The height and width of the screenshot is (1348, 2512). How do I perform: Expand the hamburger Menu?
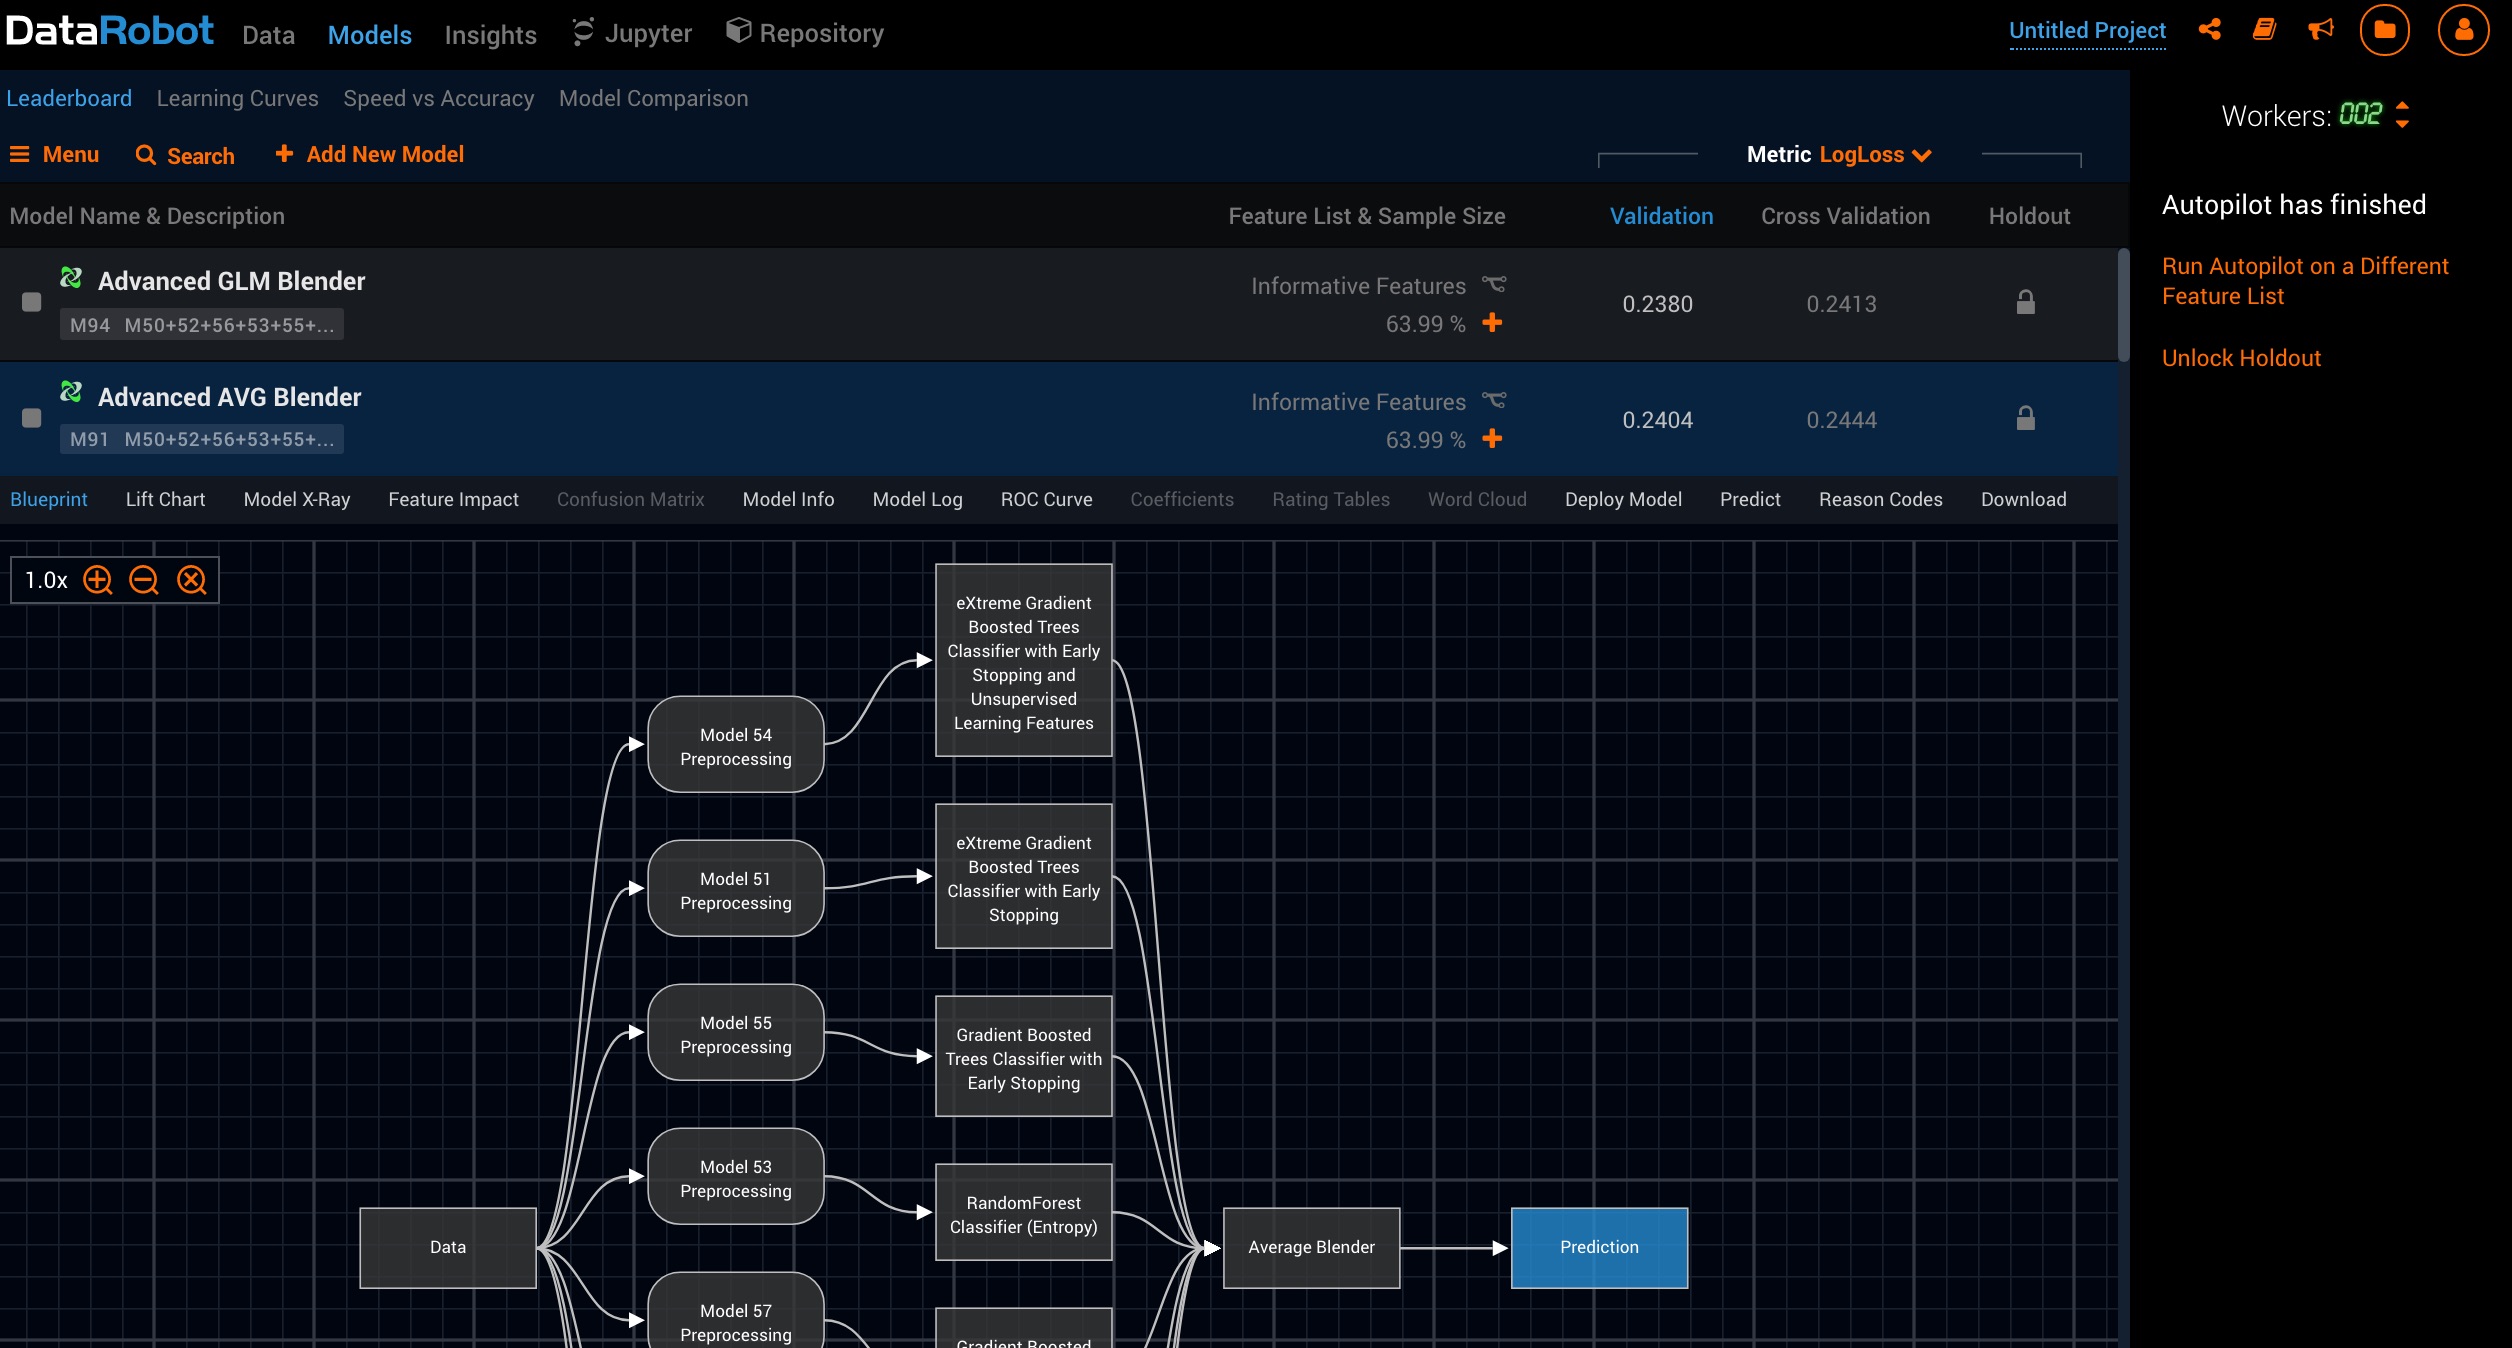coord(54,155)
